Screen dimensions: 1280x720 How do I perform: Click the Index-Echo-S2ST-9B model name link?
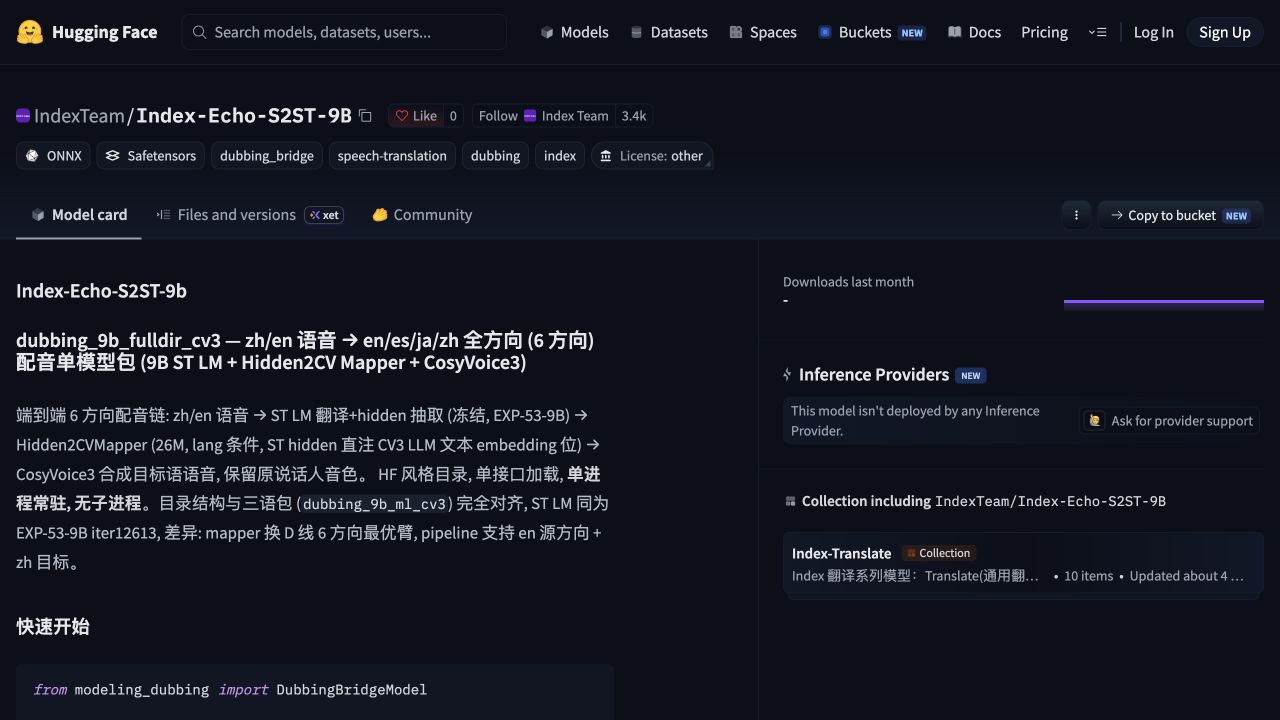pos(244,116)
